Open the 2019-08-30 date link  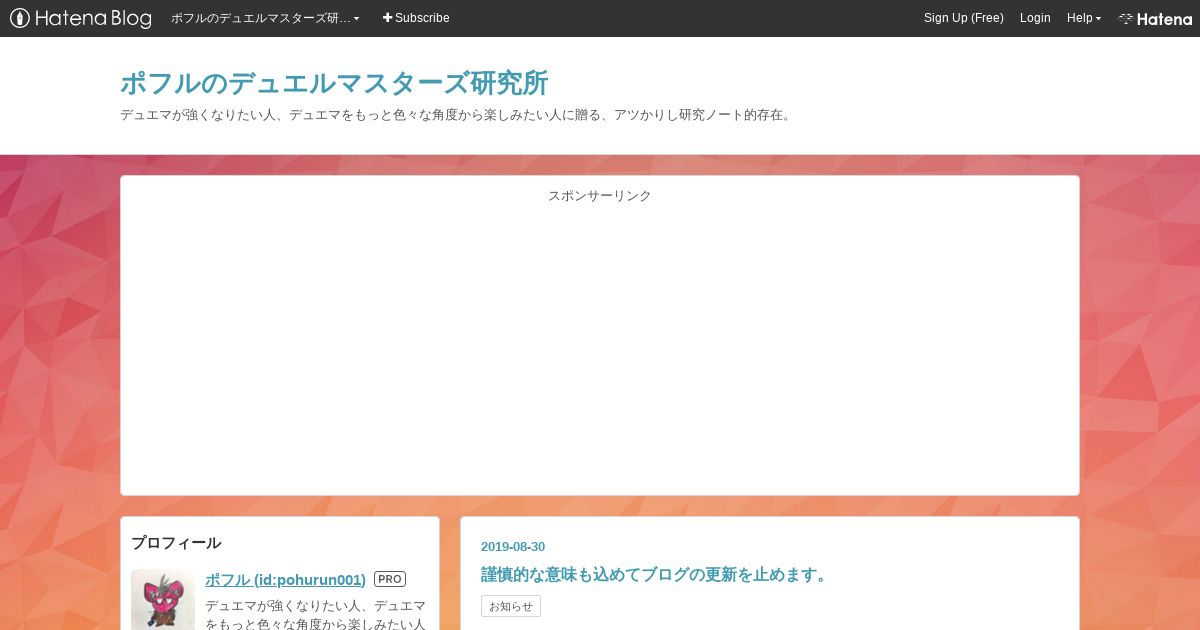513,546
